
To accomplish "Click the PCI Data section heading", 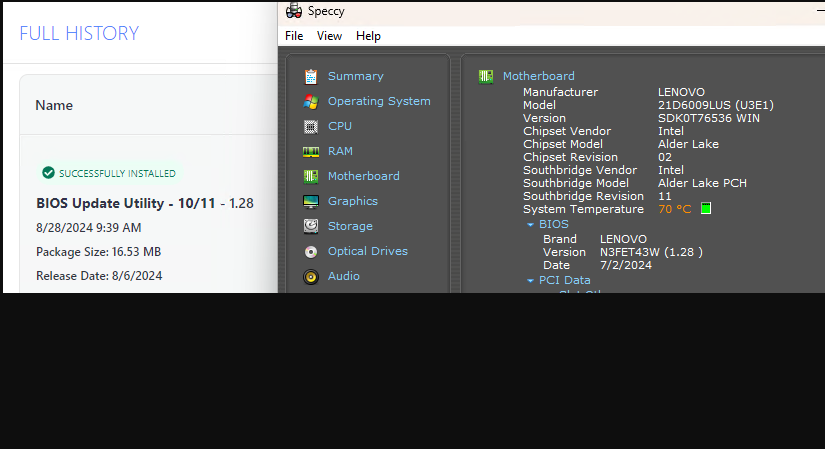I will [565, 280].
